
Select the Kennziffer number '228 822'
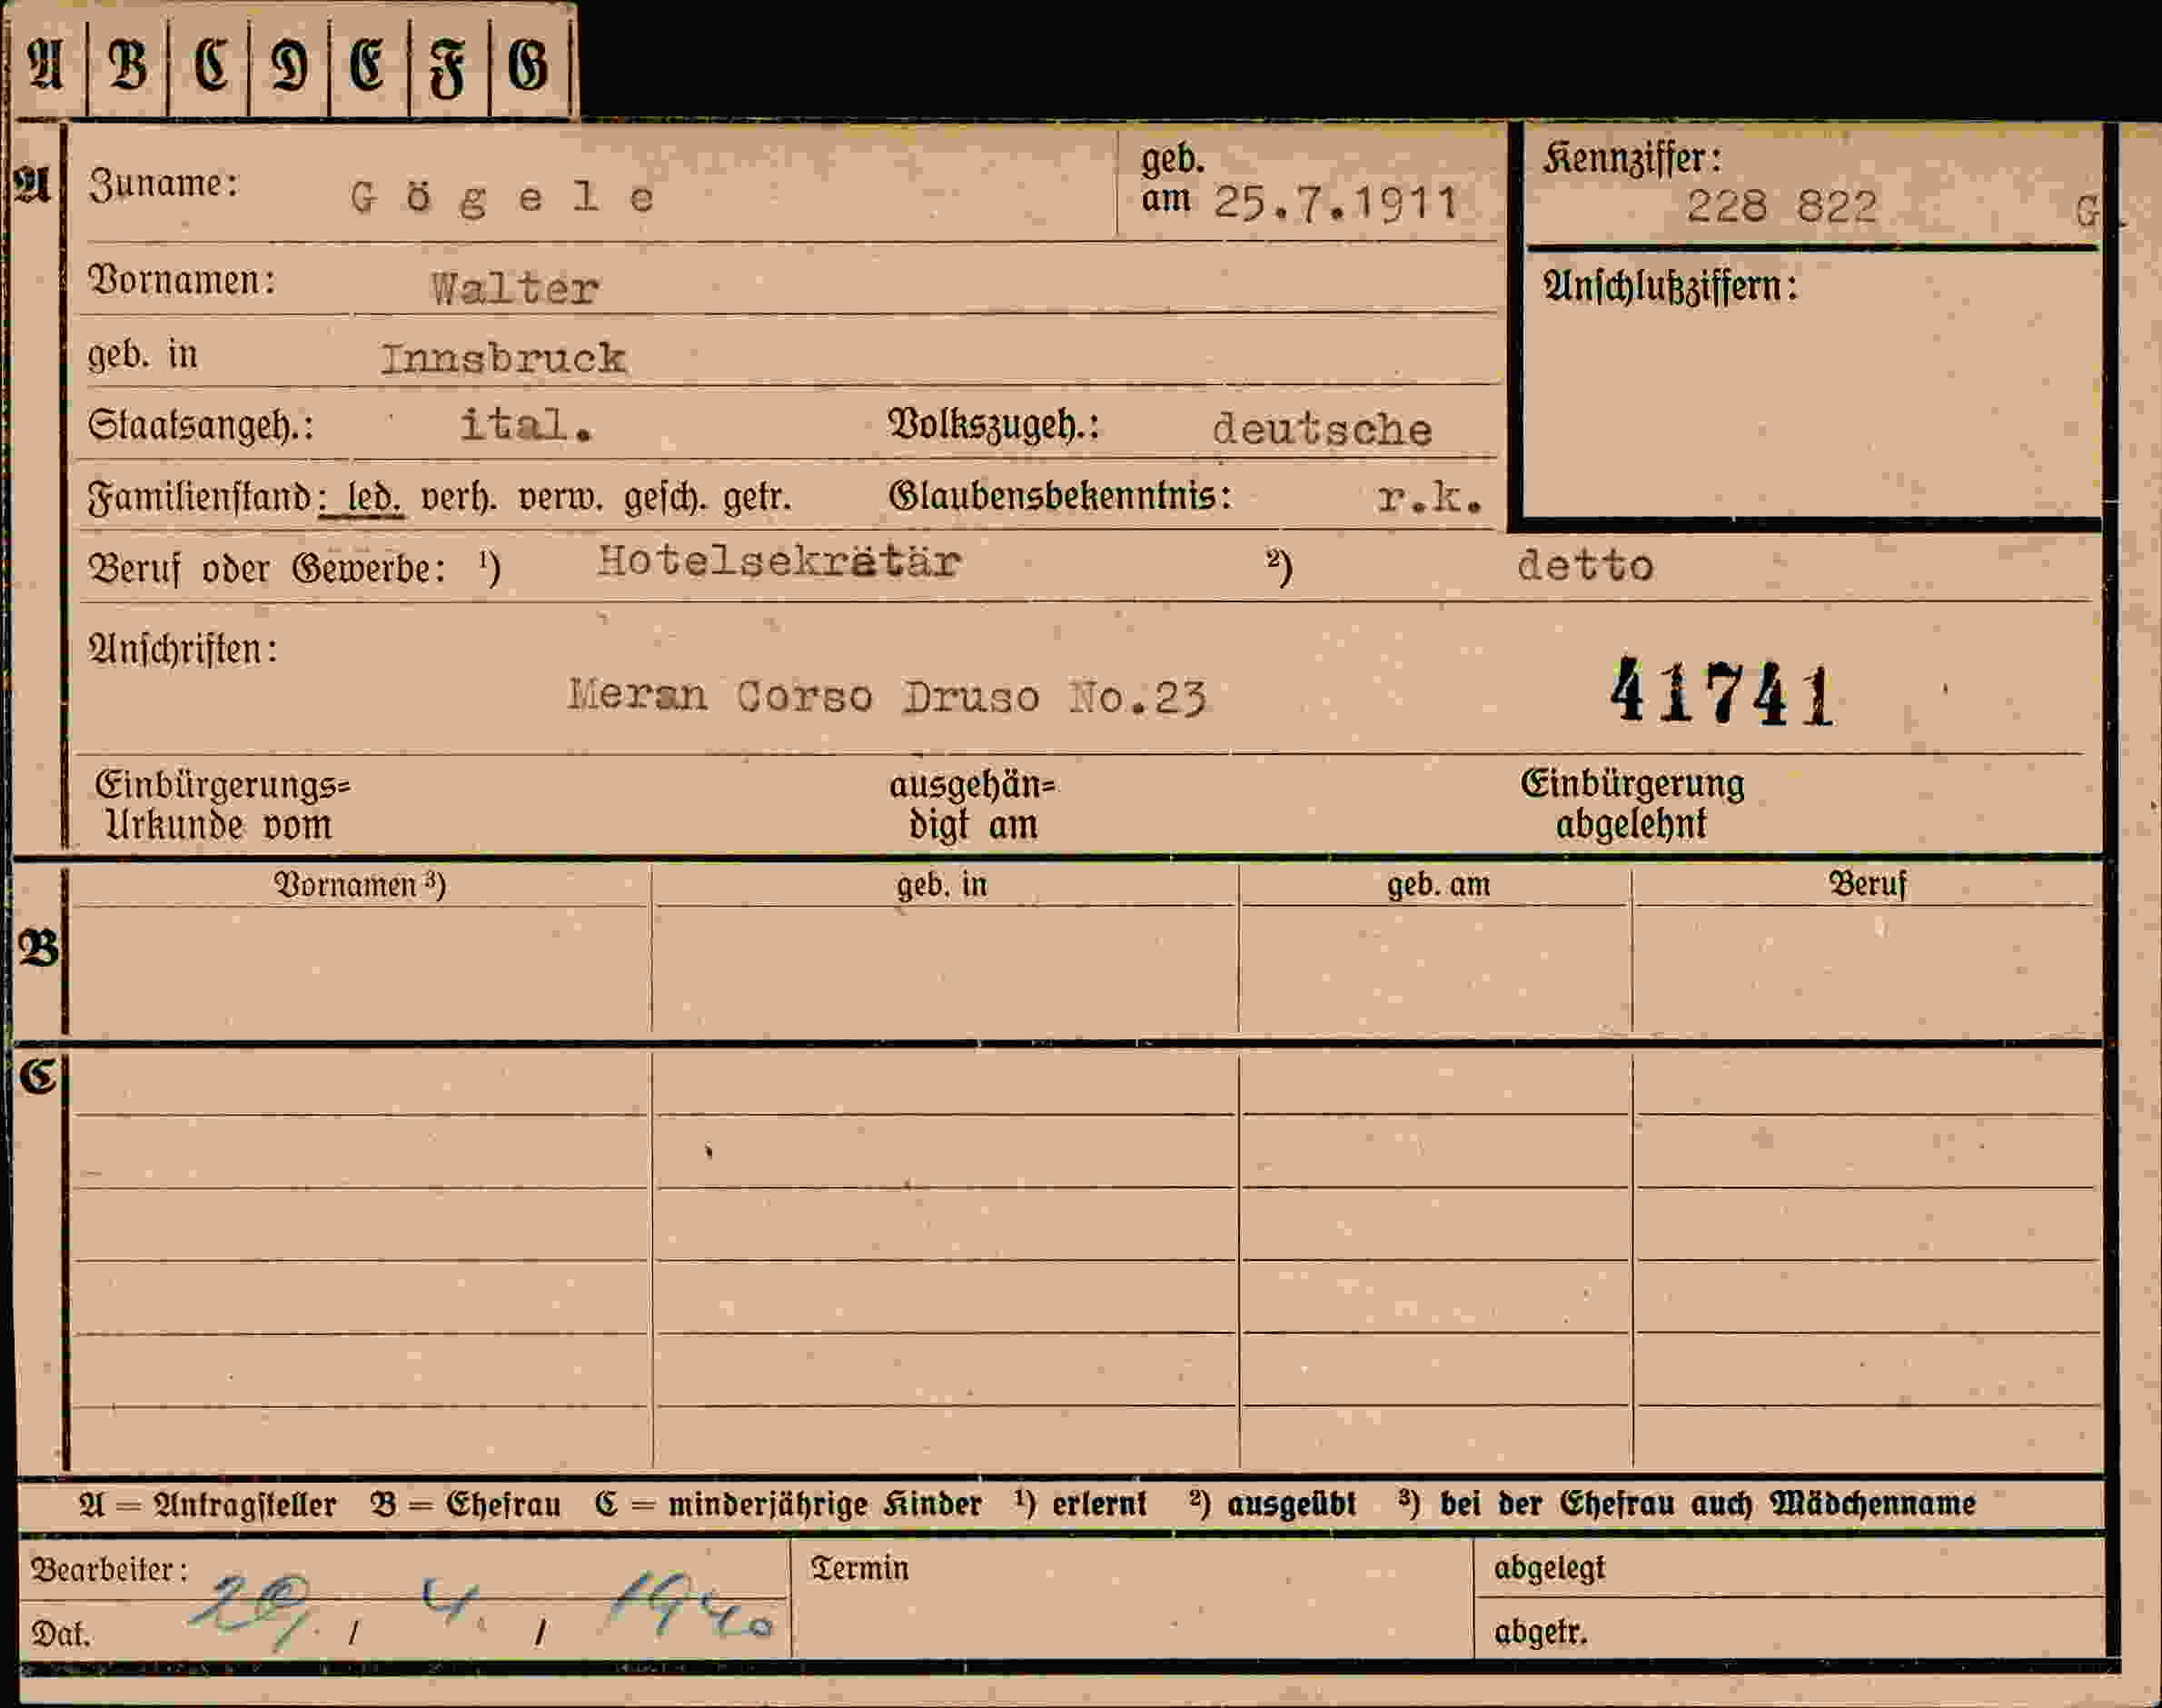click(x=1781, y=207)
